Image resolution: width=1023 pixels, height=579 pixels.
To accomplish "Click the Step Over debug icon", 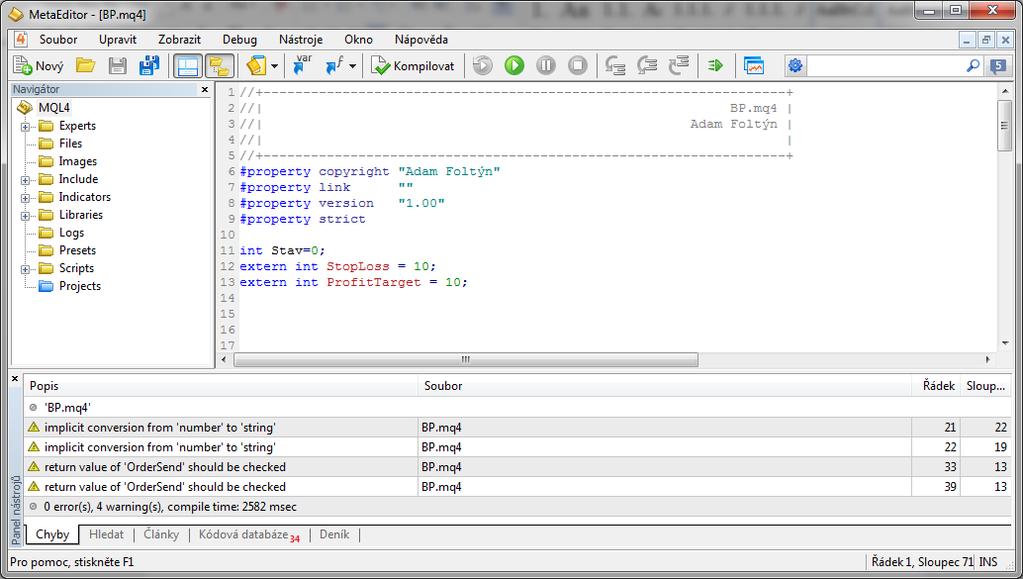I will pos(647,65).
